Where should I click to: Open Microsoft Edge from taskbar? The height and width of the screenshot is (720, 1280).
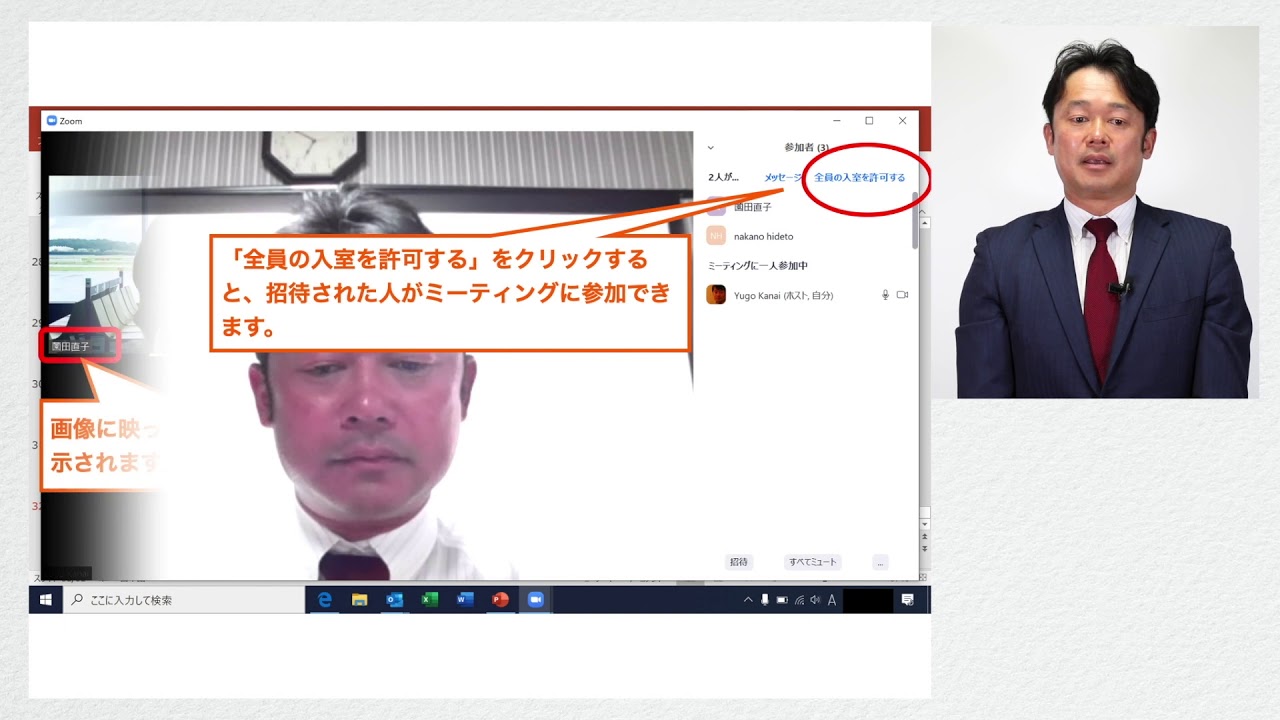[324, 600]
